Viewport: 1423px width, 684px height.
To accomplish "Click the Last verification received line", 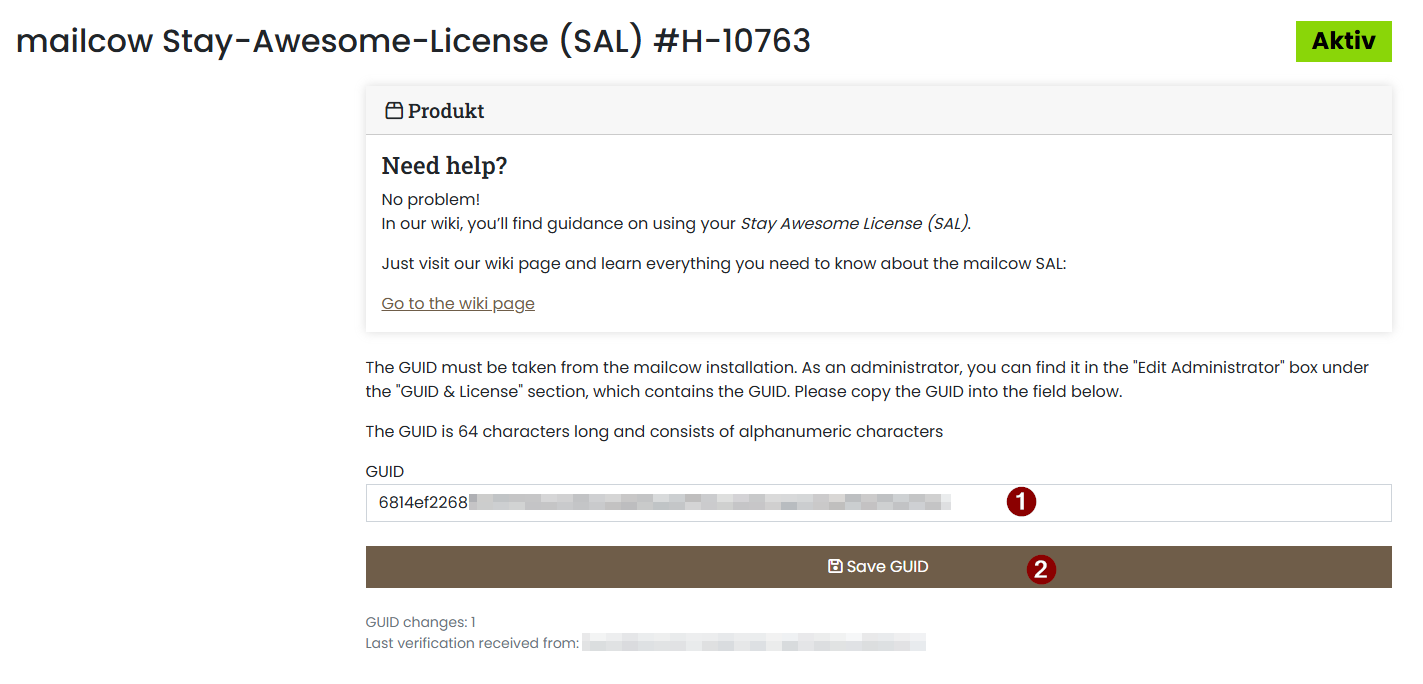I will click(x=470, y=642).
